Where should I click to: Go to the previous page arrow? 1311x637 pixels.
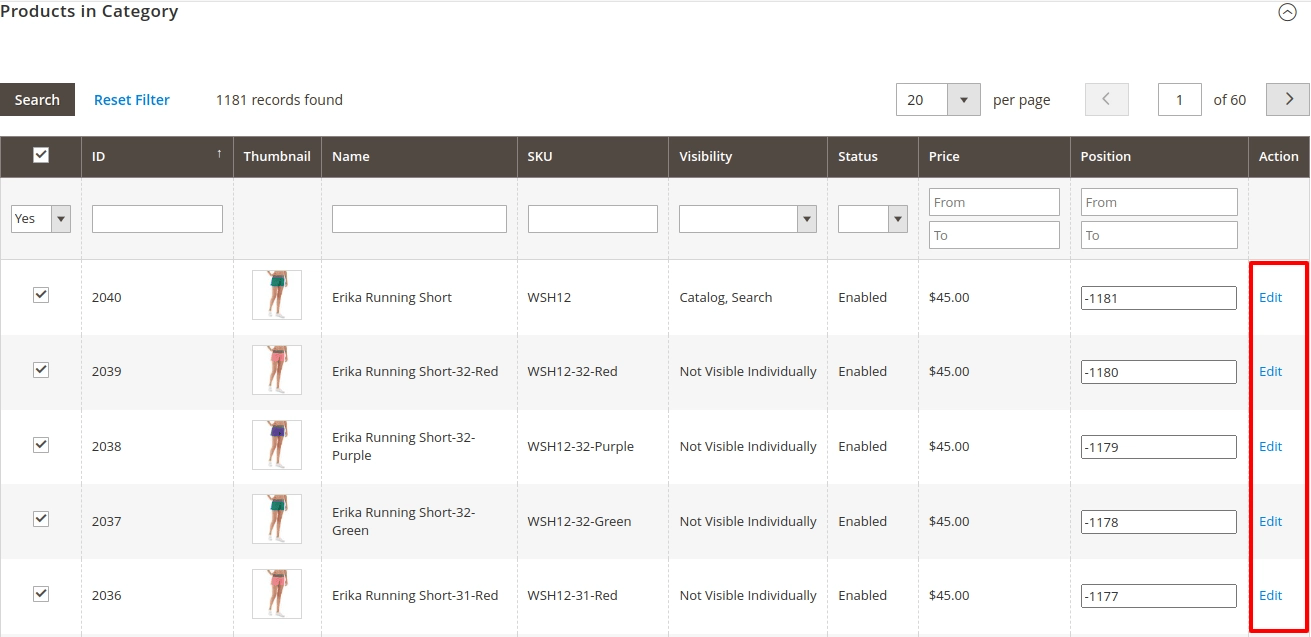coord(1107,100)
